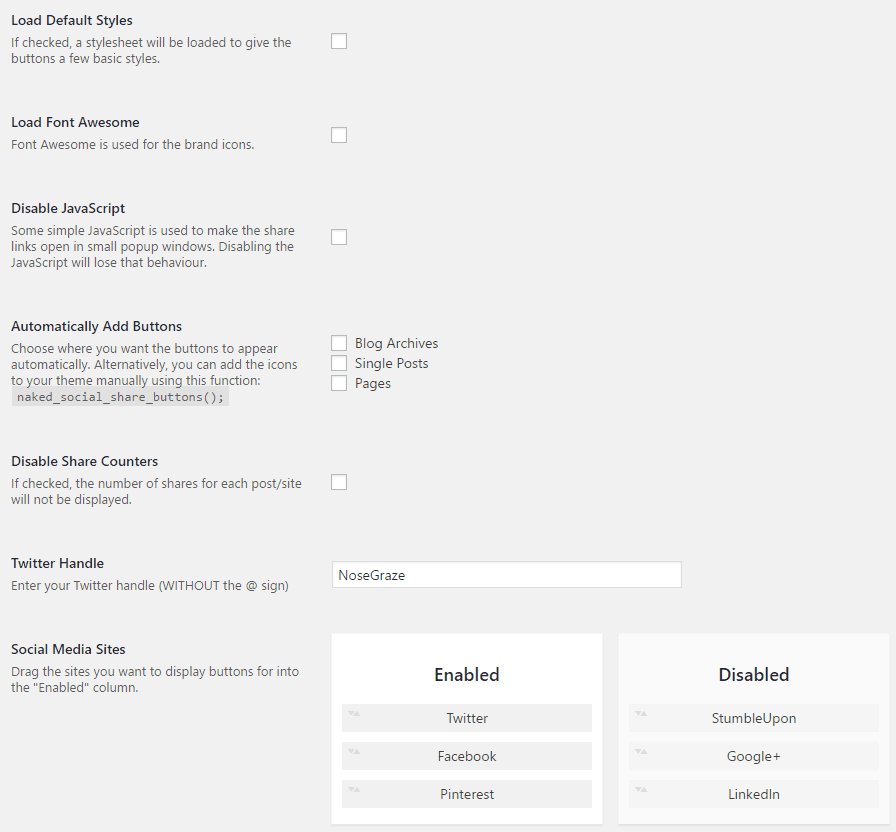Tick the Pages checkbox

(x=339, y=383)
